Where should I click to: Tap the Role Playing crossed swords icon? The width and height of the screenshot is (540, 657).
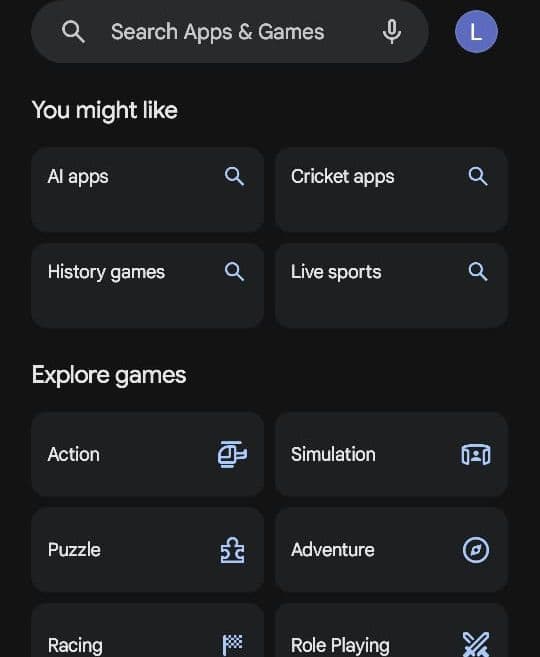476,644
